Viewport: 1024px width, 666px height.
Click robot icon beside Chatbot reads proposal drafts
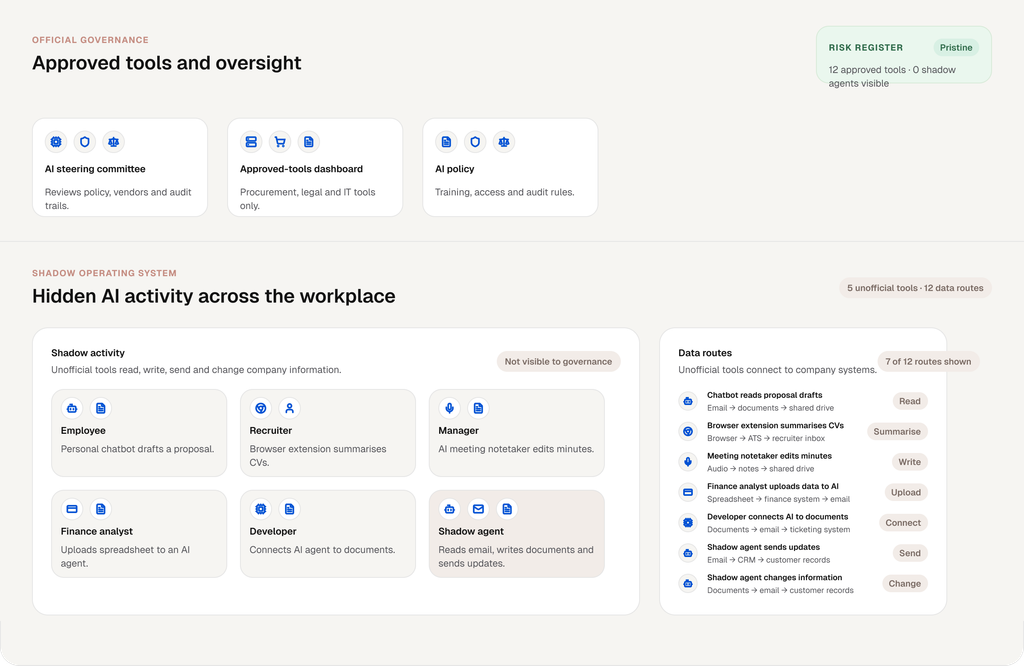(x=688, y=401)
